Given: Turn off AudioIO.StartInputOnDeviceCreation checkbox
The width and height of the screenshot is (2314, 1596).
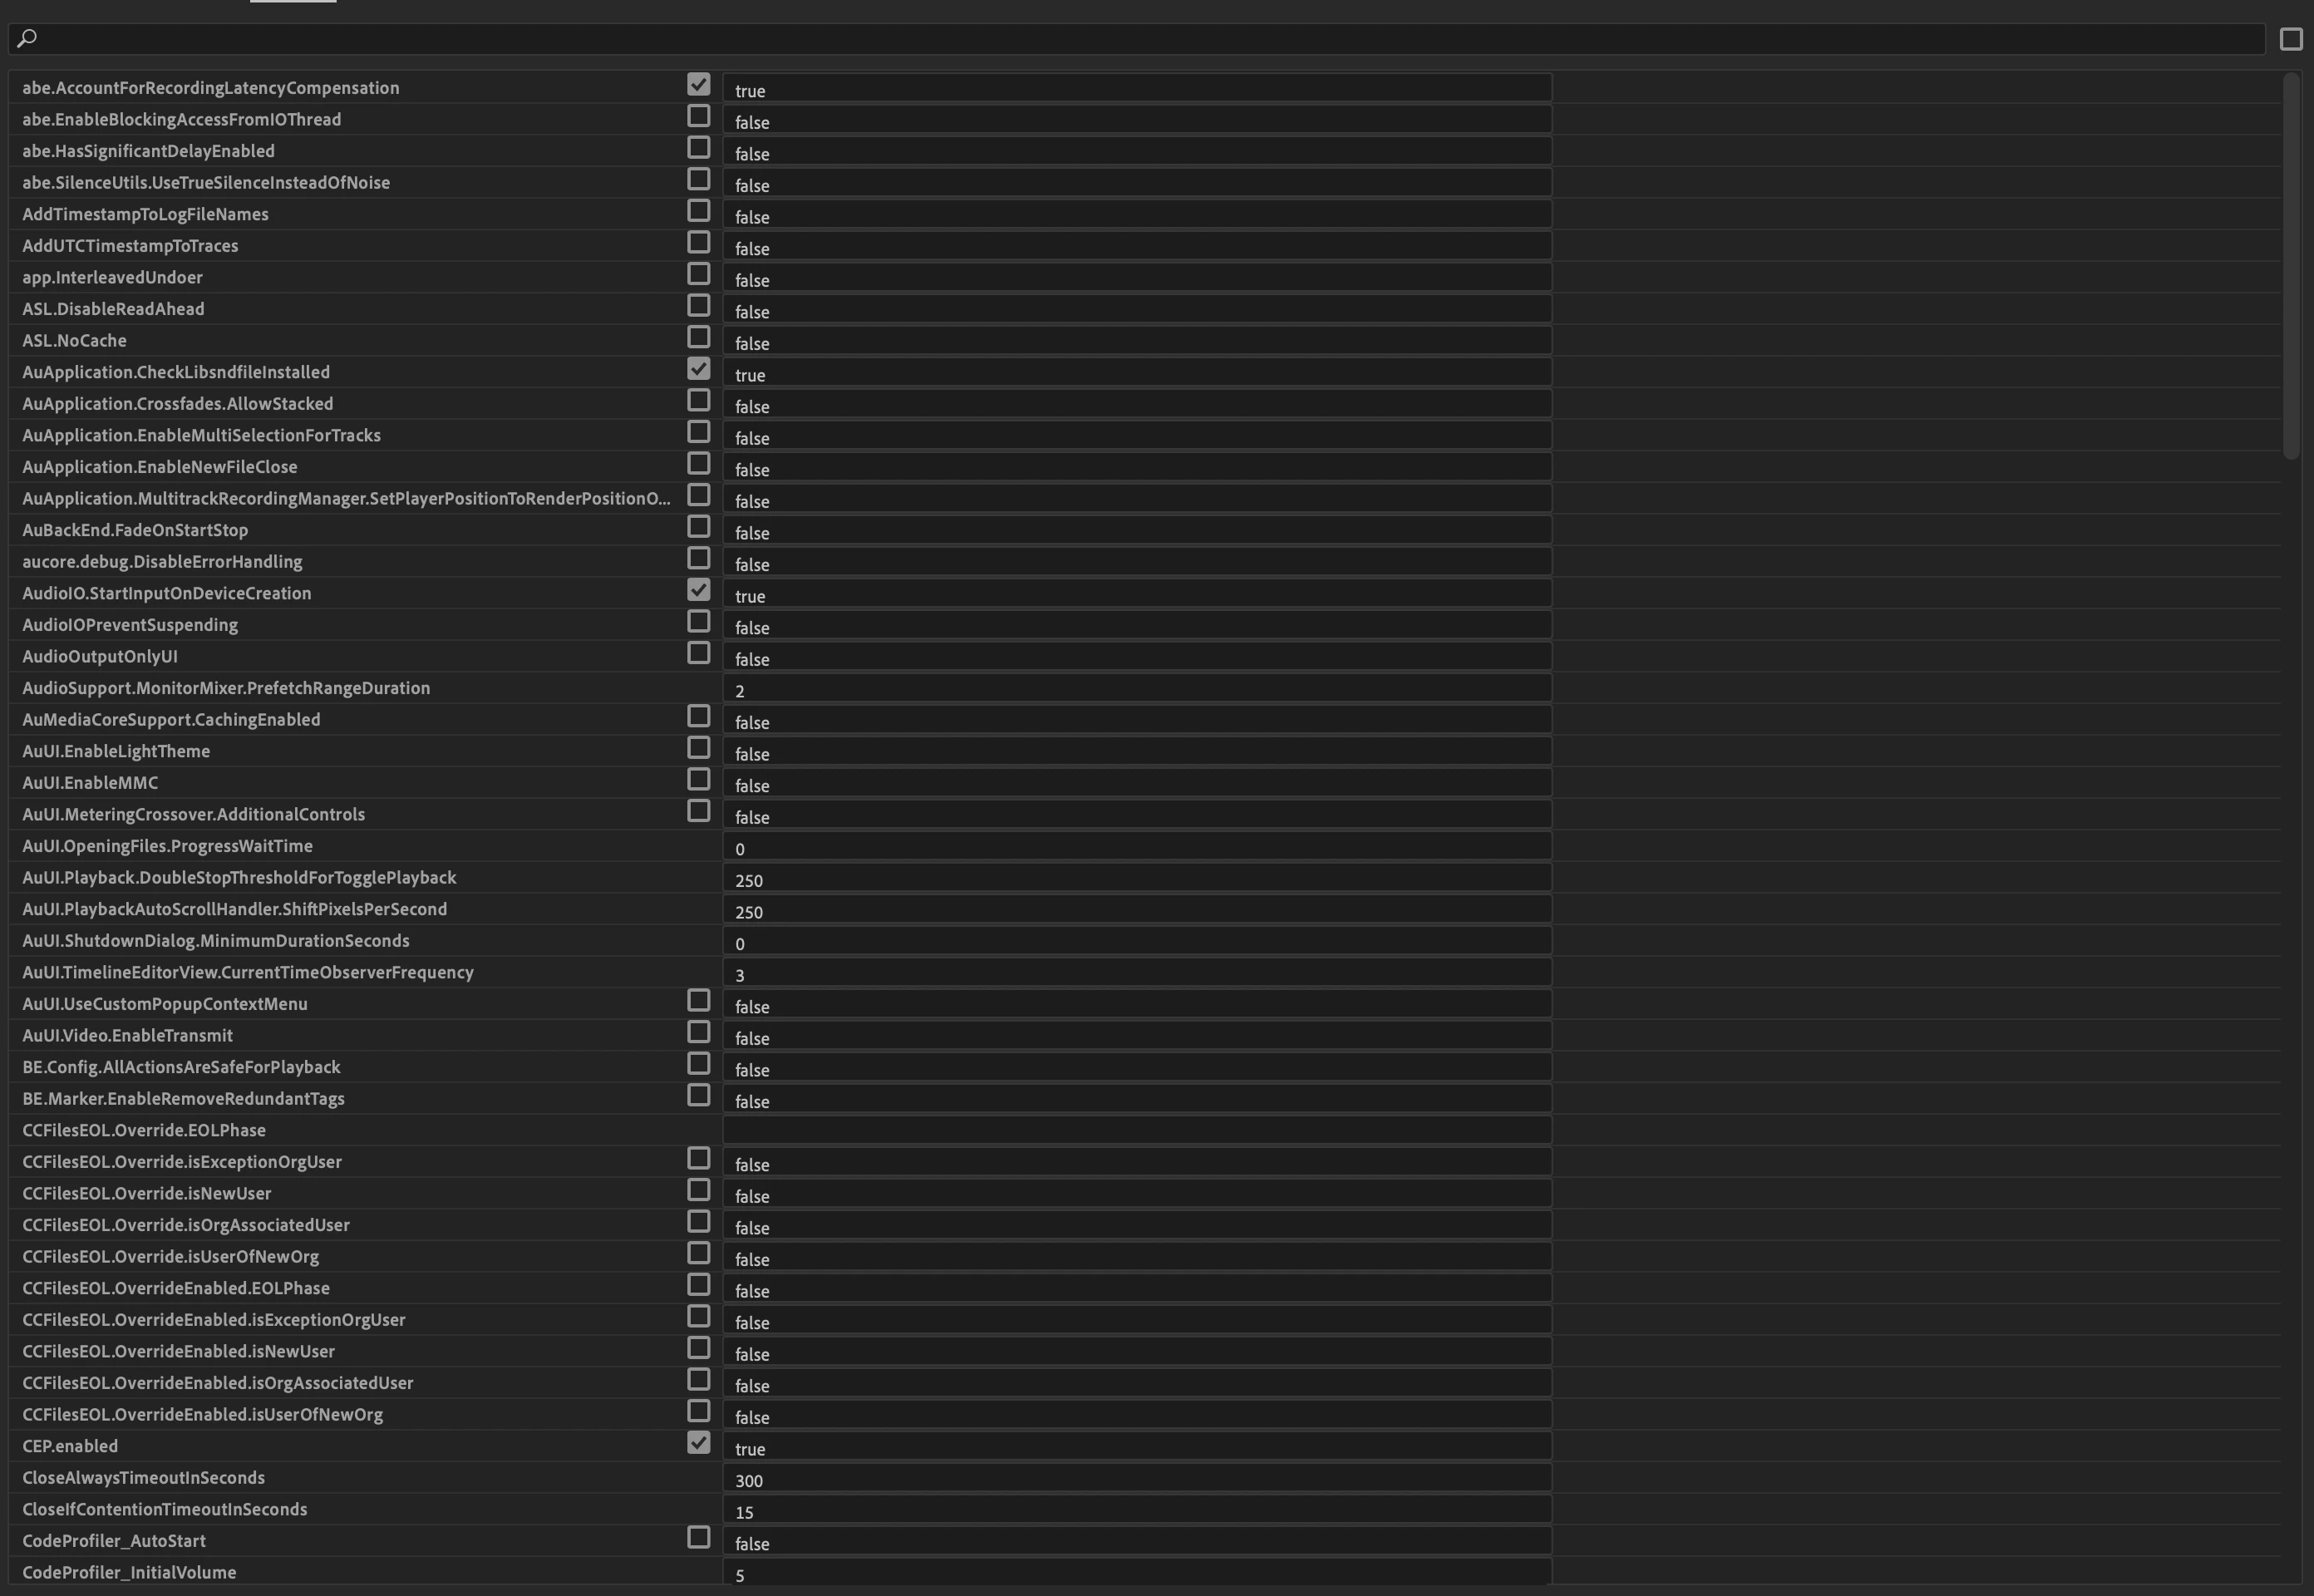Looking at the screenshot, I should pyautogui.click(x=698, y=590).
